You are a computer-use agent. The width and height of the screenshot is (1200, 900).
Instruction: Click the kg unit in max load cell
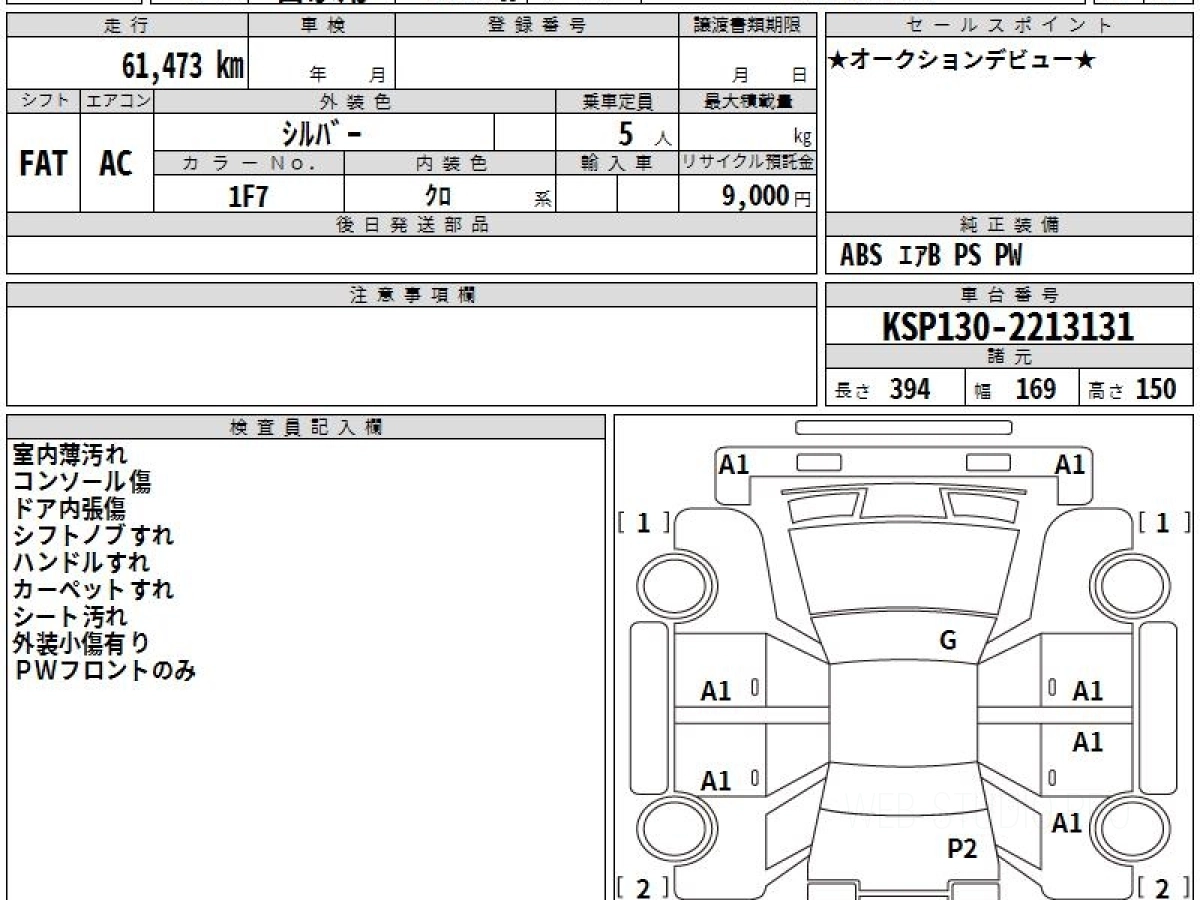[x=803, y=138]
